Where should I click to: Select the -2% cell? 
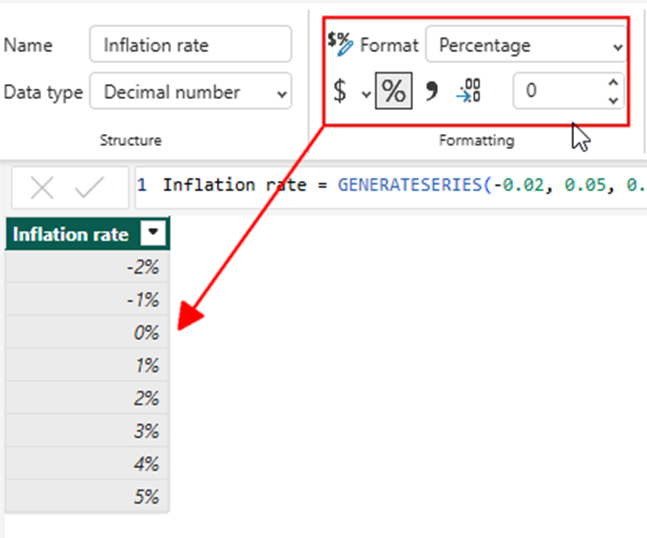click(x=87, y=267)
